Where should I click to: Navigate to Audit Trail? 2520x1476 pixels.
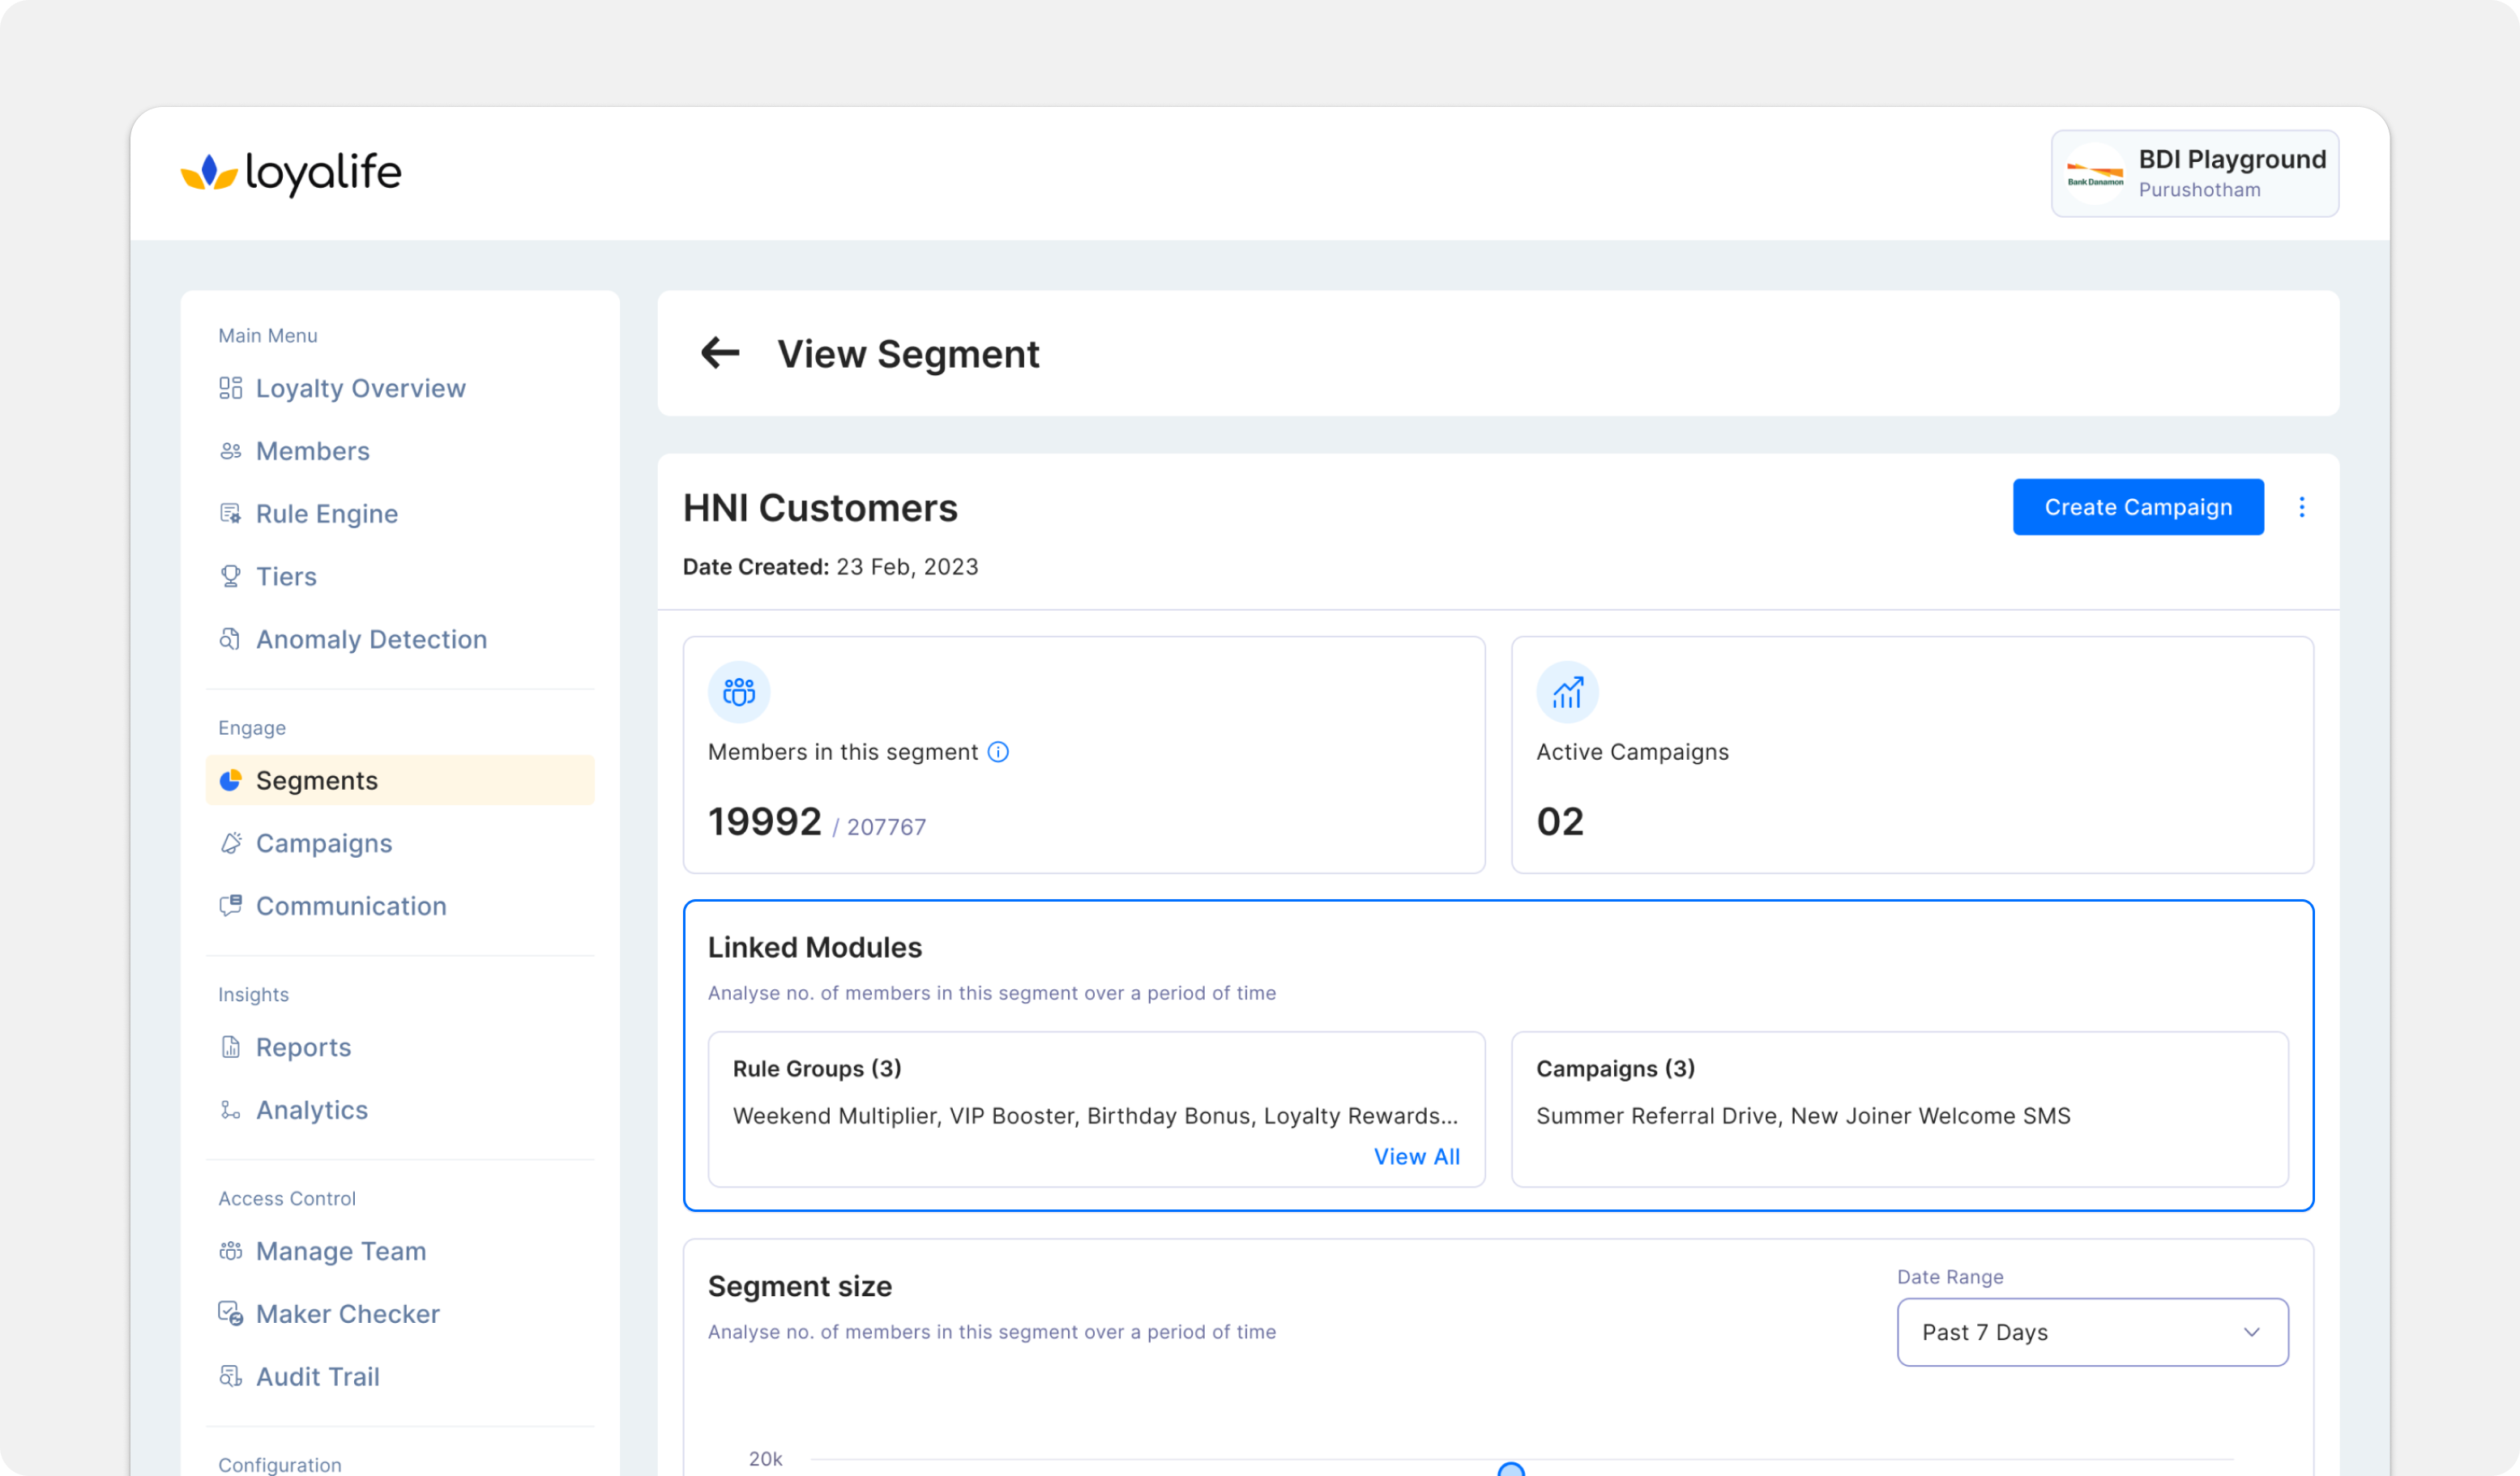pyautogui.click(x=317, y=1377)
